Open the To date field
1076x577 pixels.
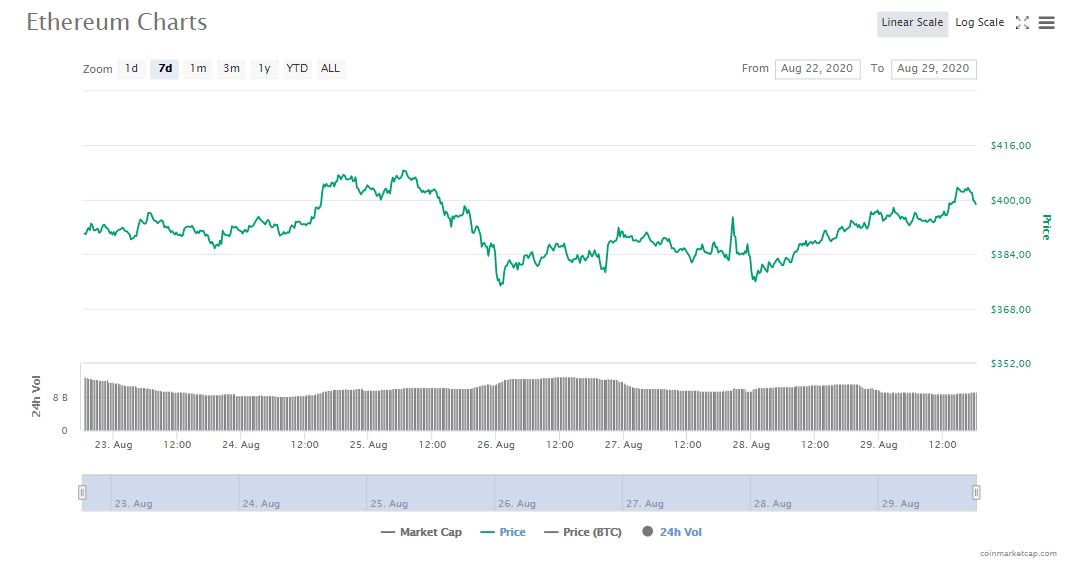(933, 69)
